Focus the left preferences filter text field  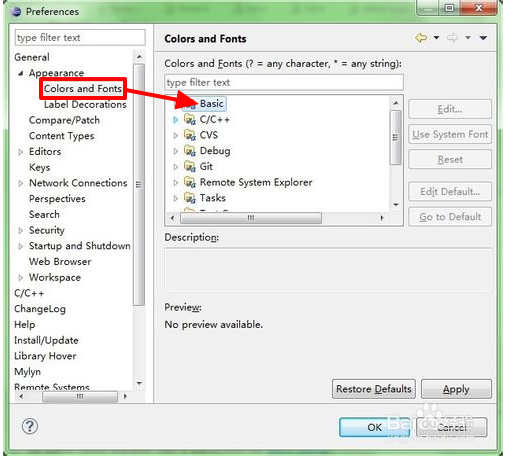click(x=80, y=37)
